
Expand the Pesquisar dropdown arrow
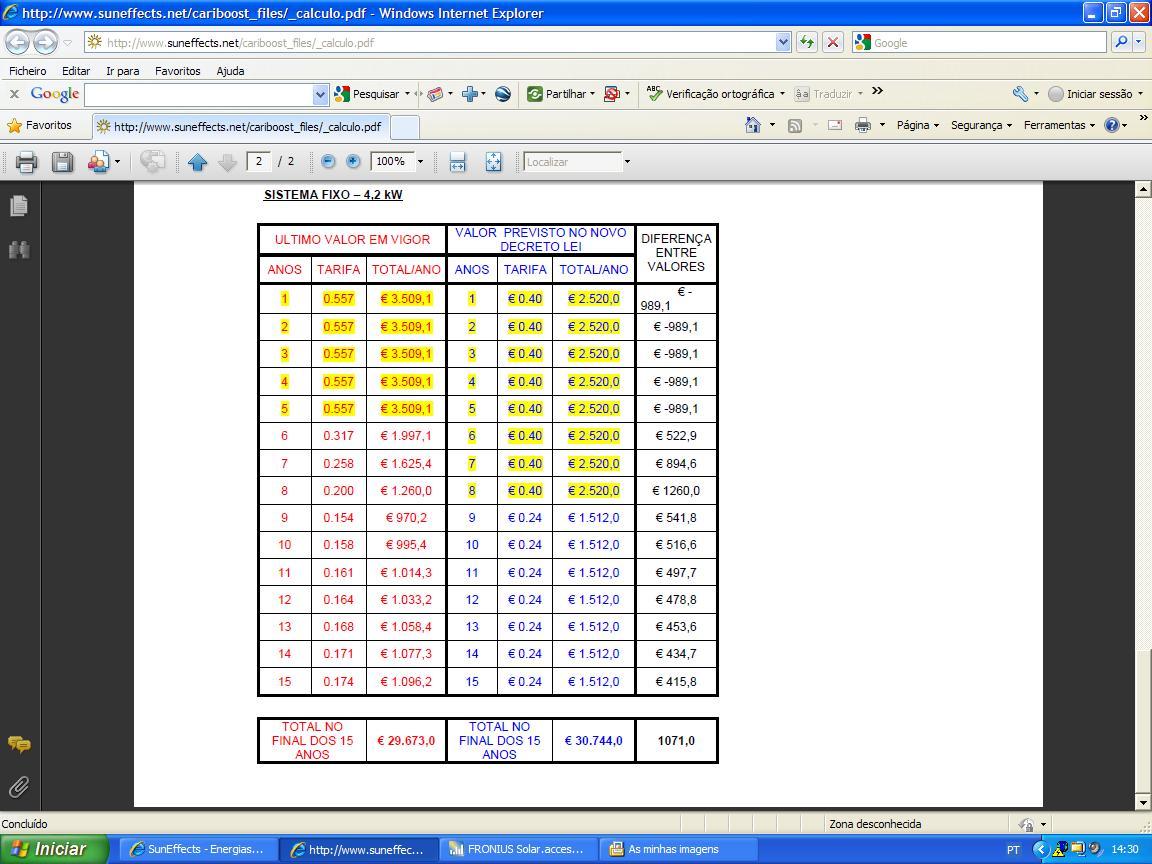click(x=407, y=94)
